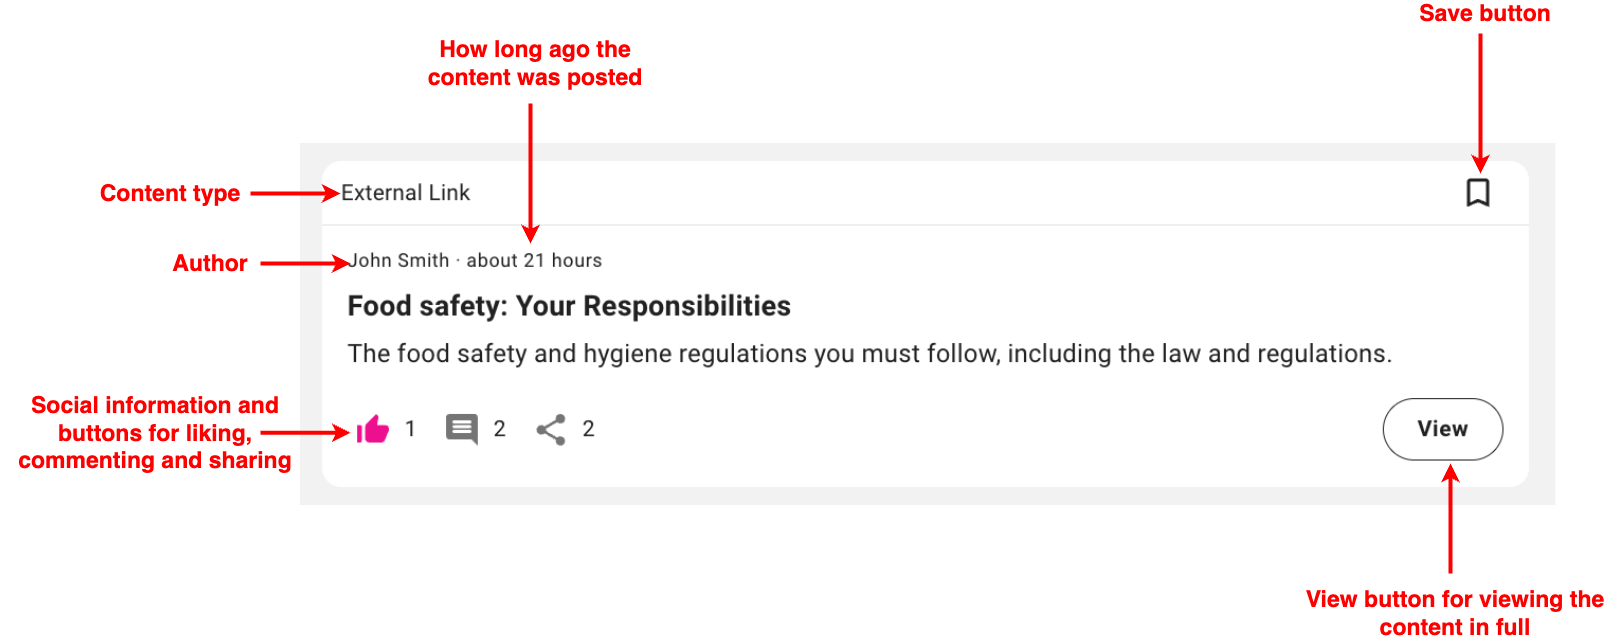Click the count beside the share icon
Image resolution: width=1610 pixels, height=642 pixels.
click(x=588, y=429)
